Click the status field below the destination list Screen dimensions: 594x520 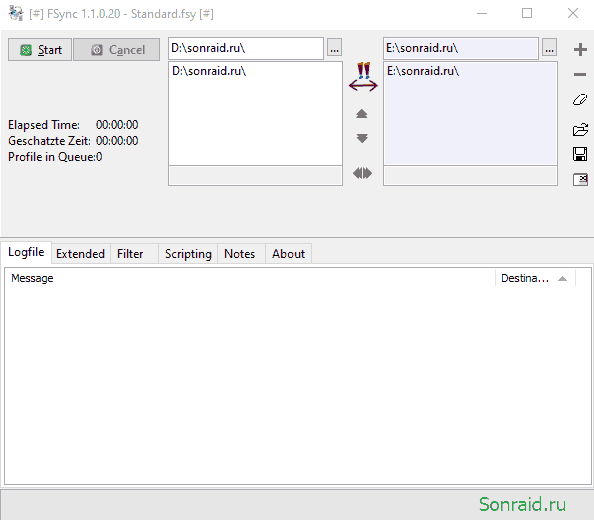click(x=470, y=175)
